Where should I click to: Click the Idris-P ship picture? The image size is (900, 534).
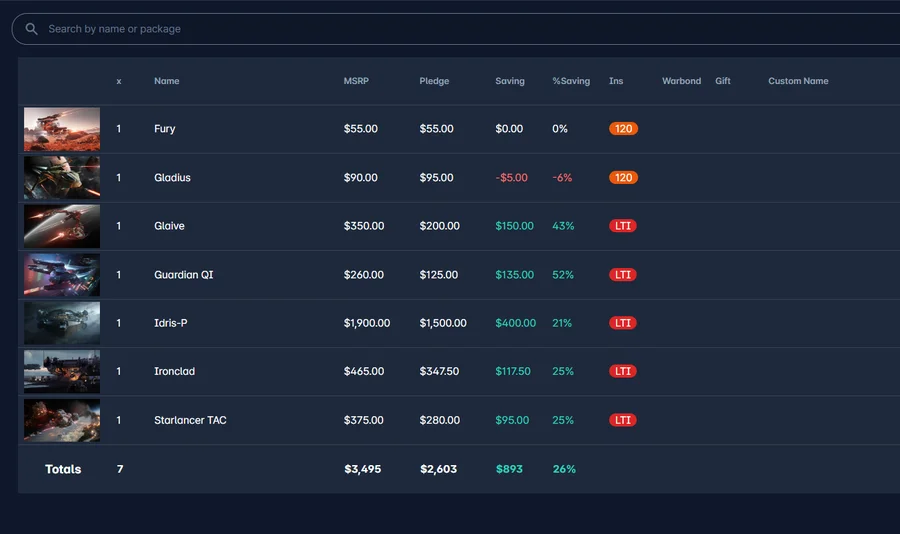pyautogui.click(x=62, y=323)
